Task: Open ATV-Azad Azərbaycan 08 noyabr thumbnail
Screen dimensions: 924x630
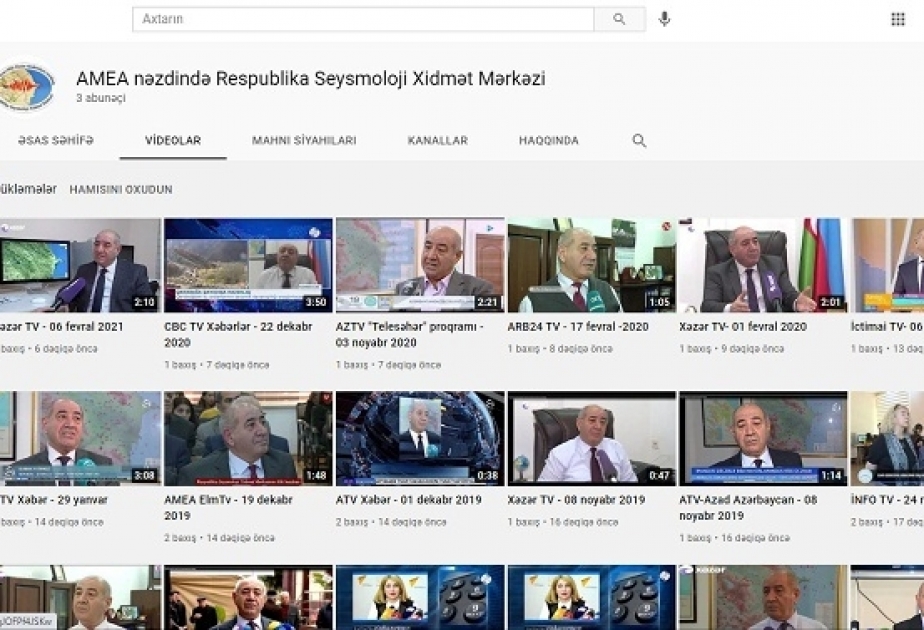Action: [x=763, y=438]
